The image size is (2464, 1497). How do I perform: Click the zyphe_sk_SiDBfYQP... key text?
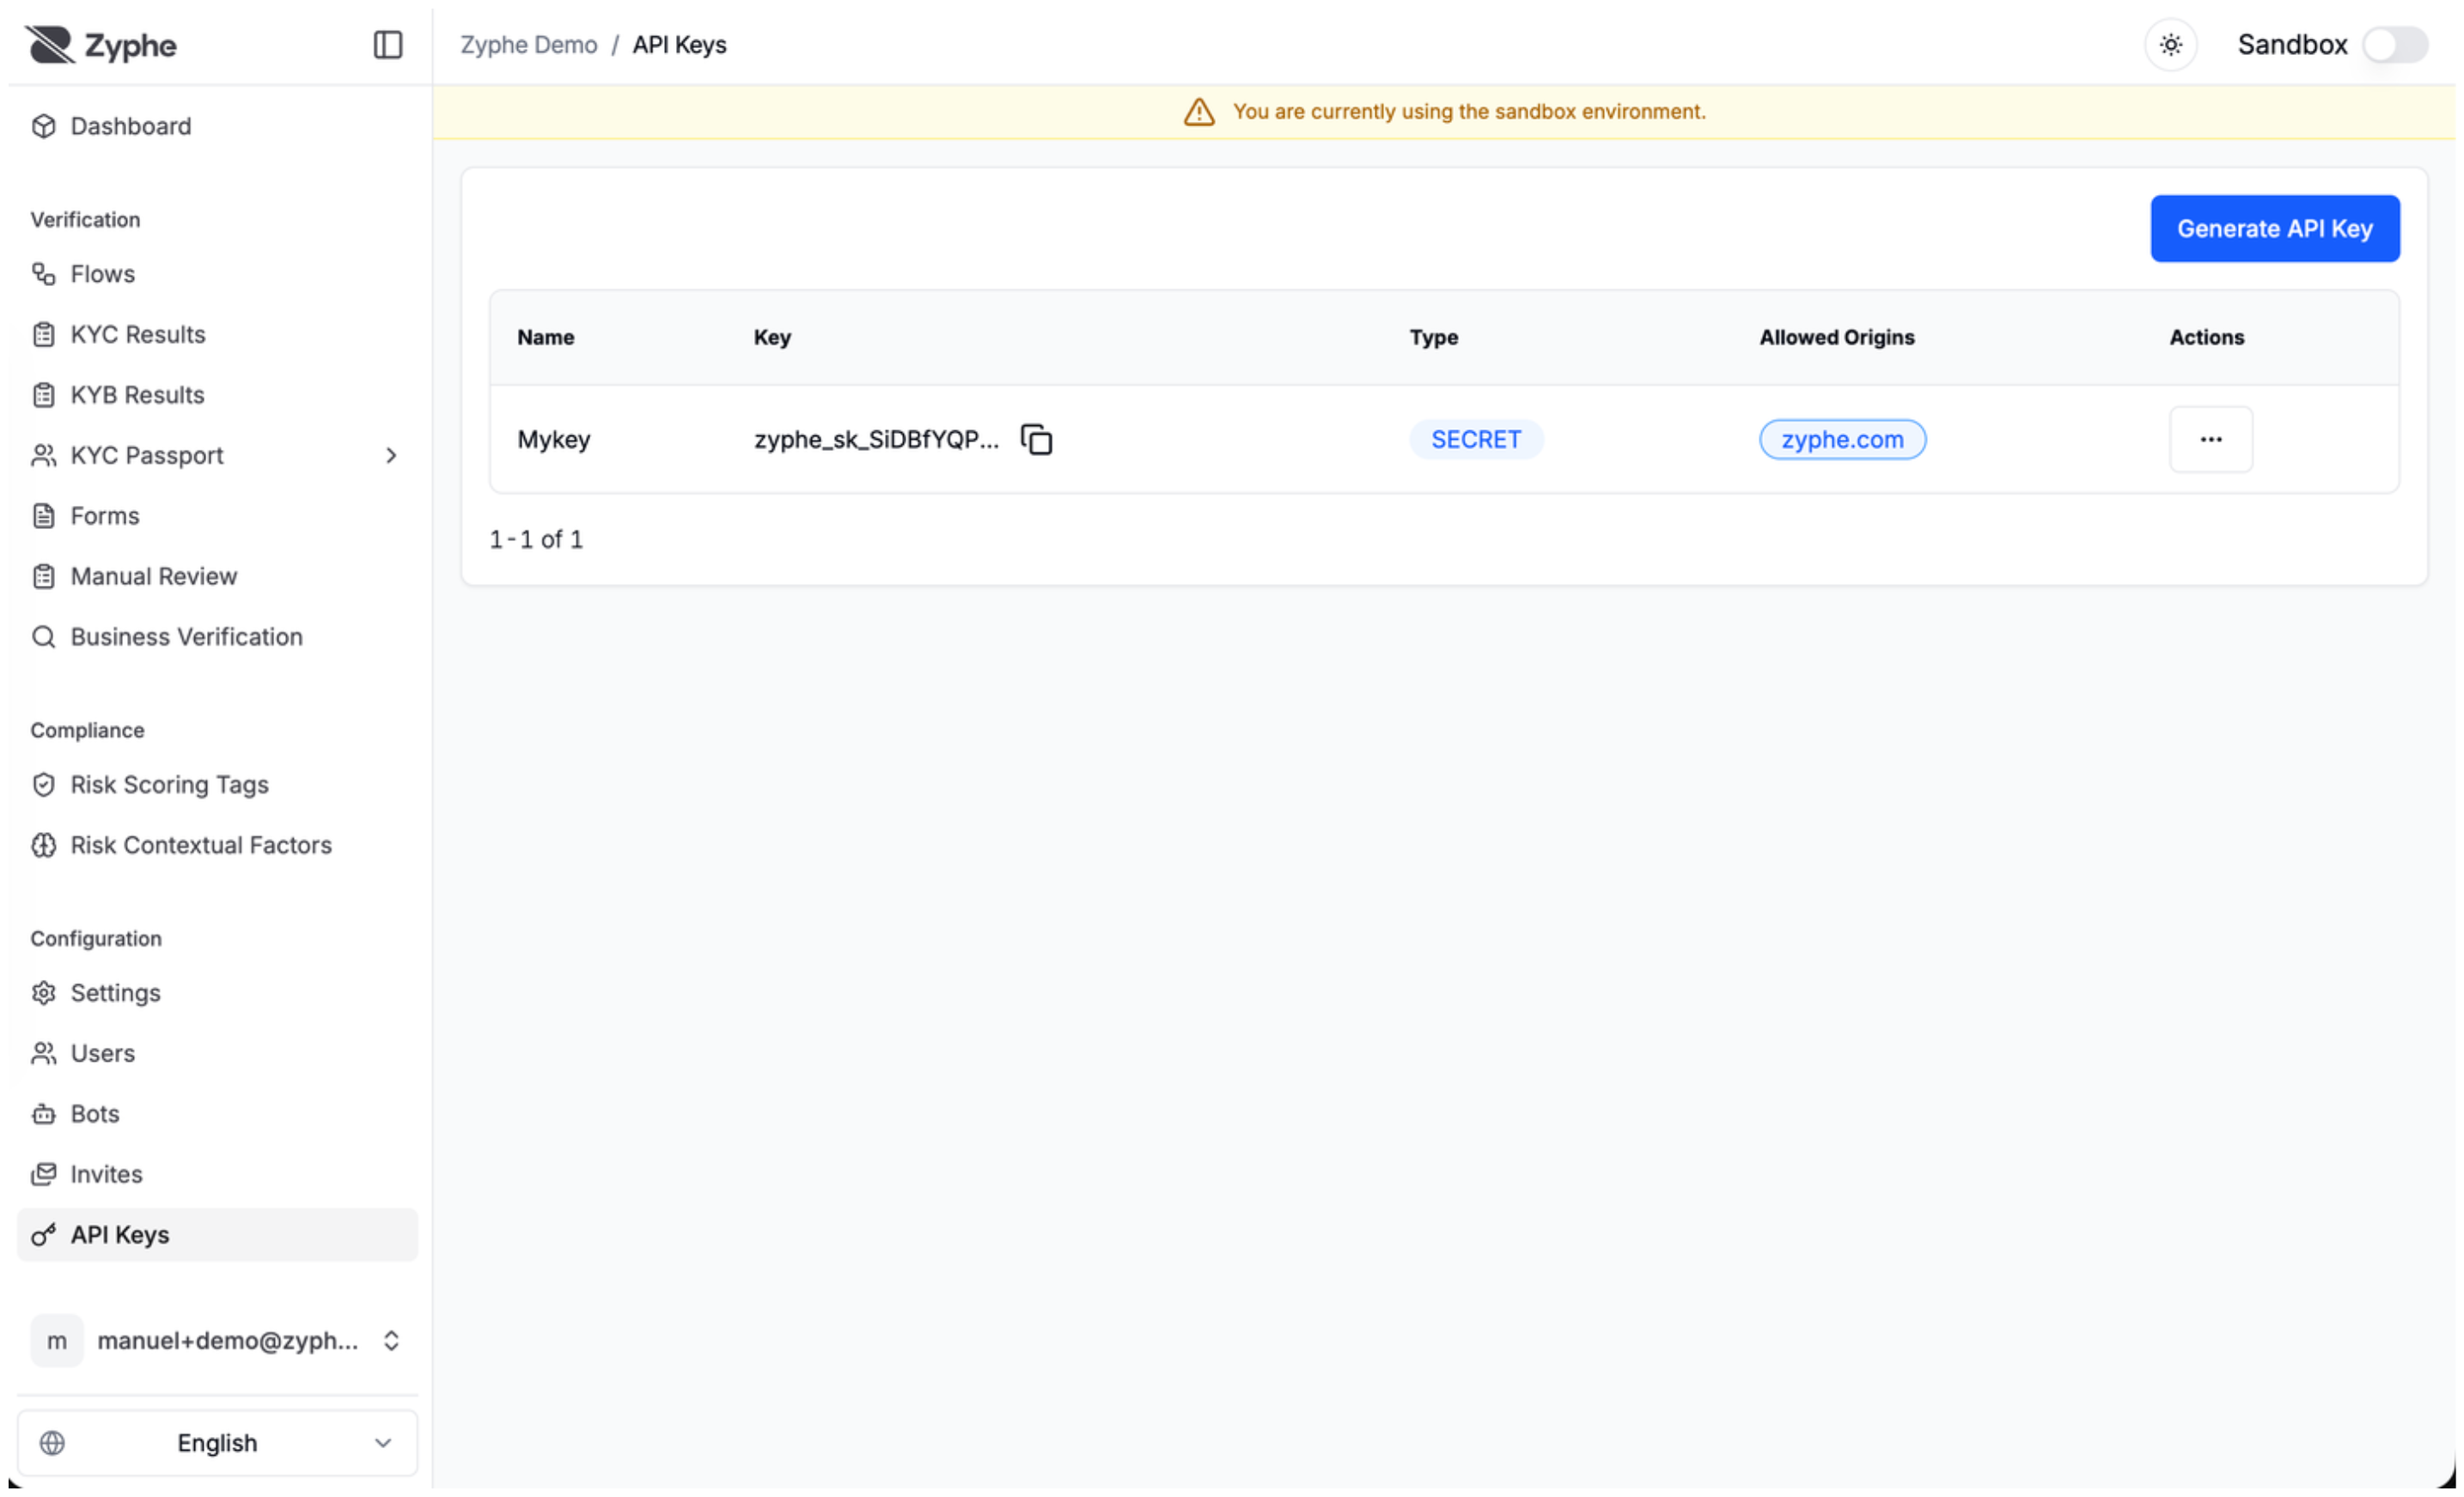pos(876,440)
